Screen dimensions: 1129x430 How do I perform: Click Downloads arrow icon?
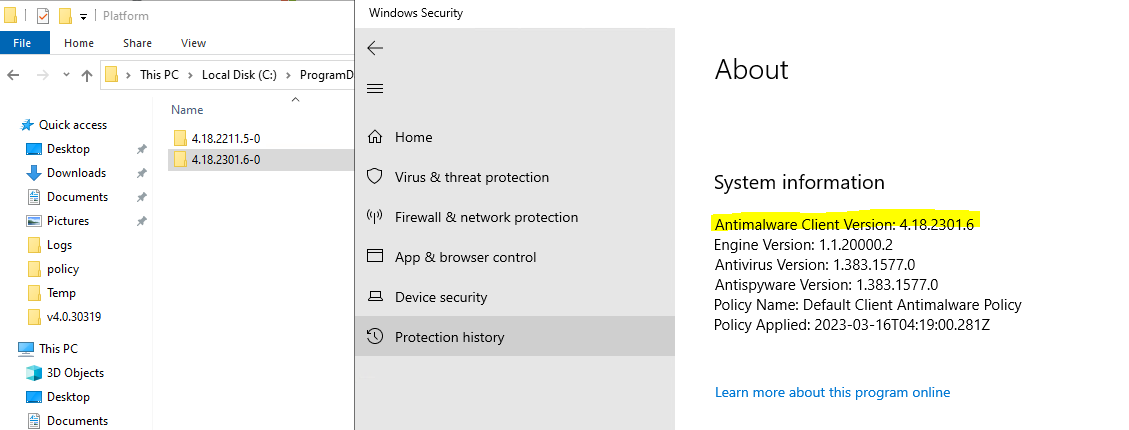[34, 173]
